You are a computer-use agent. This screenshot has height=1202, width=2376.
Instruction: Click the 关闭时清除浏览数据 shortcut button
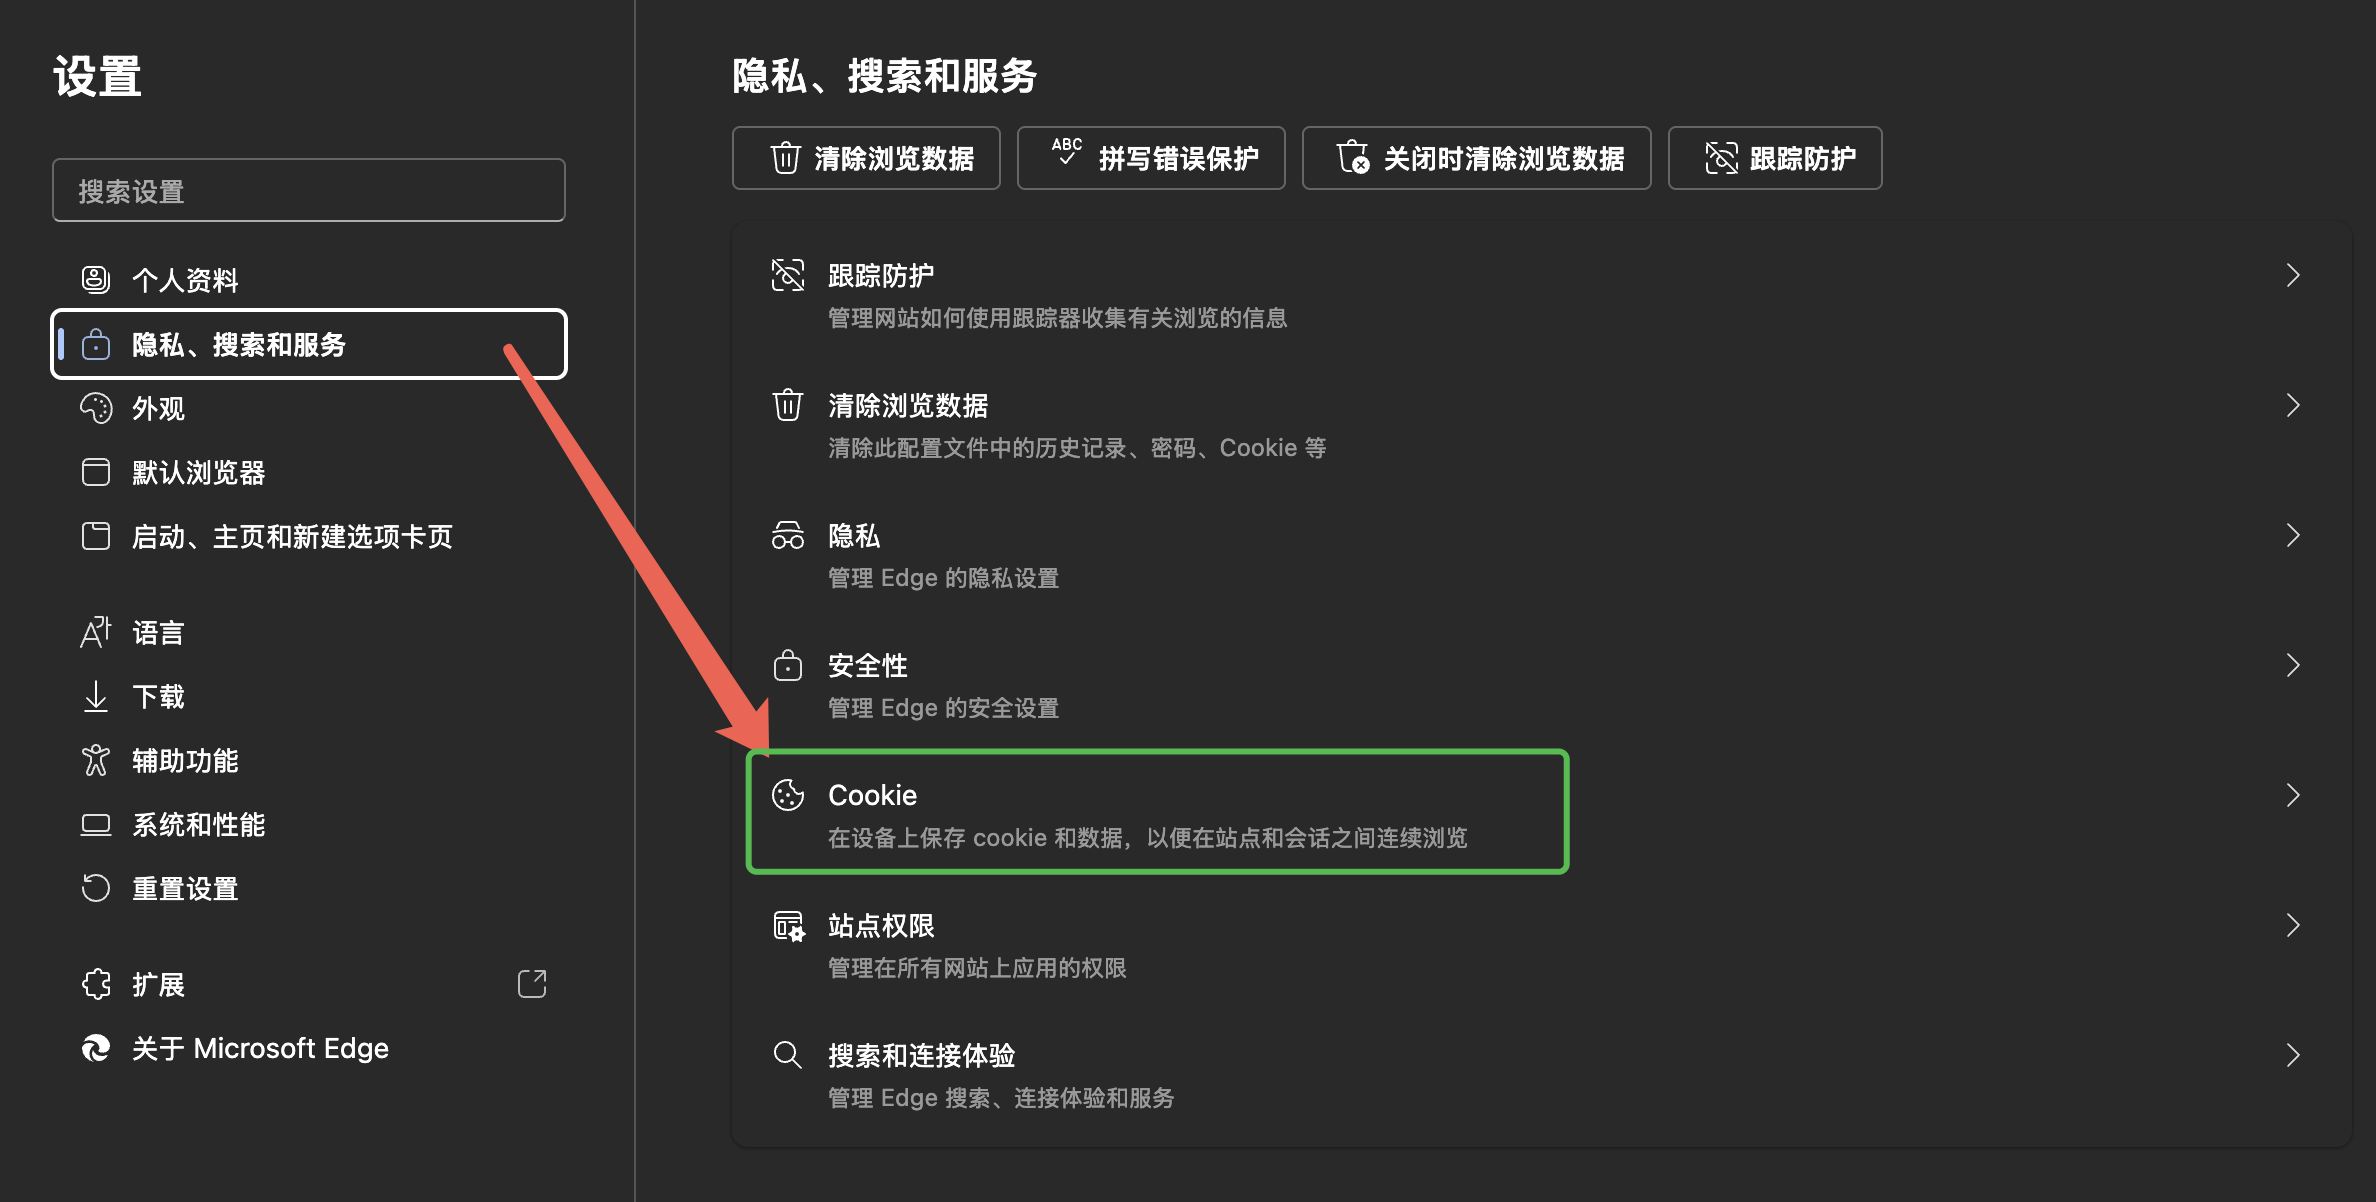(1476, 158)
